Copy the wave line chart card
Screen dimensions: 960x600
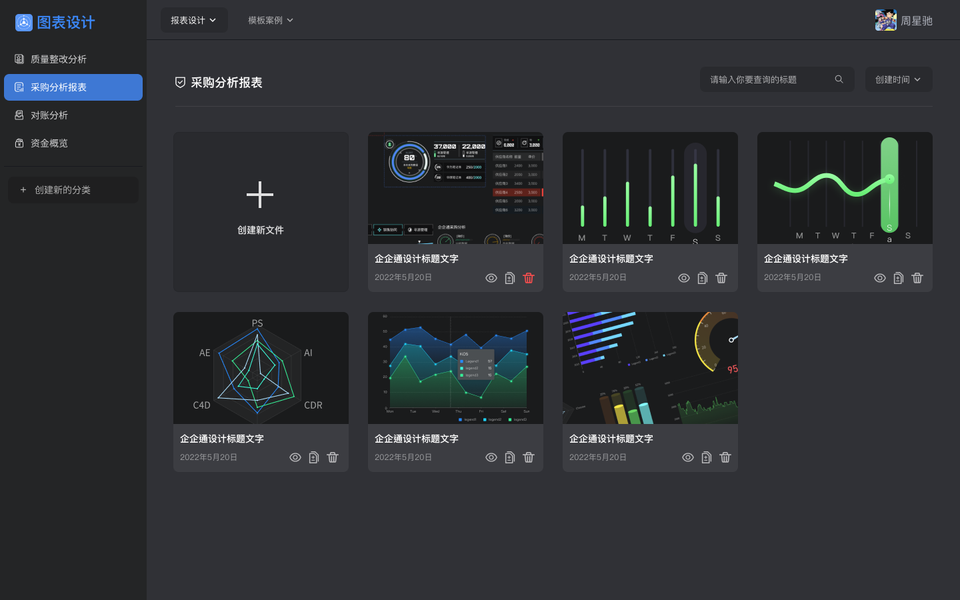click(x=898, y=278)
